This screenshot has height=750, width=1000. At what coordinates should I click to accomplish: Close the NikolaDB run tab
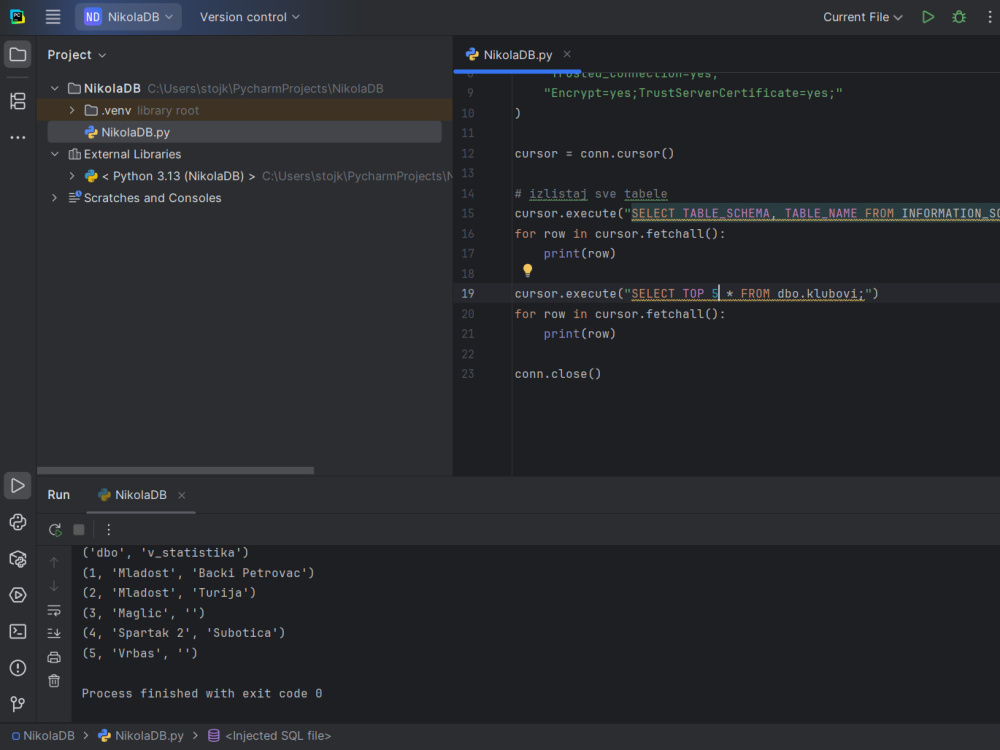tap(182, 495)
